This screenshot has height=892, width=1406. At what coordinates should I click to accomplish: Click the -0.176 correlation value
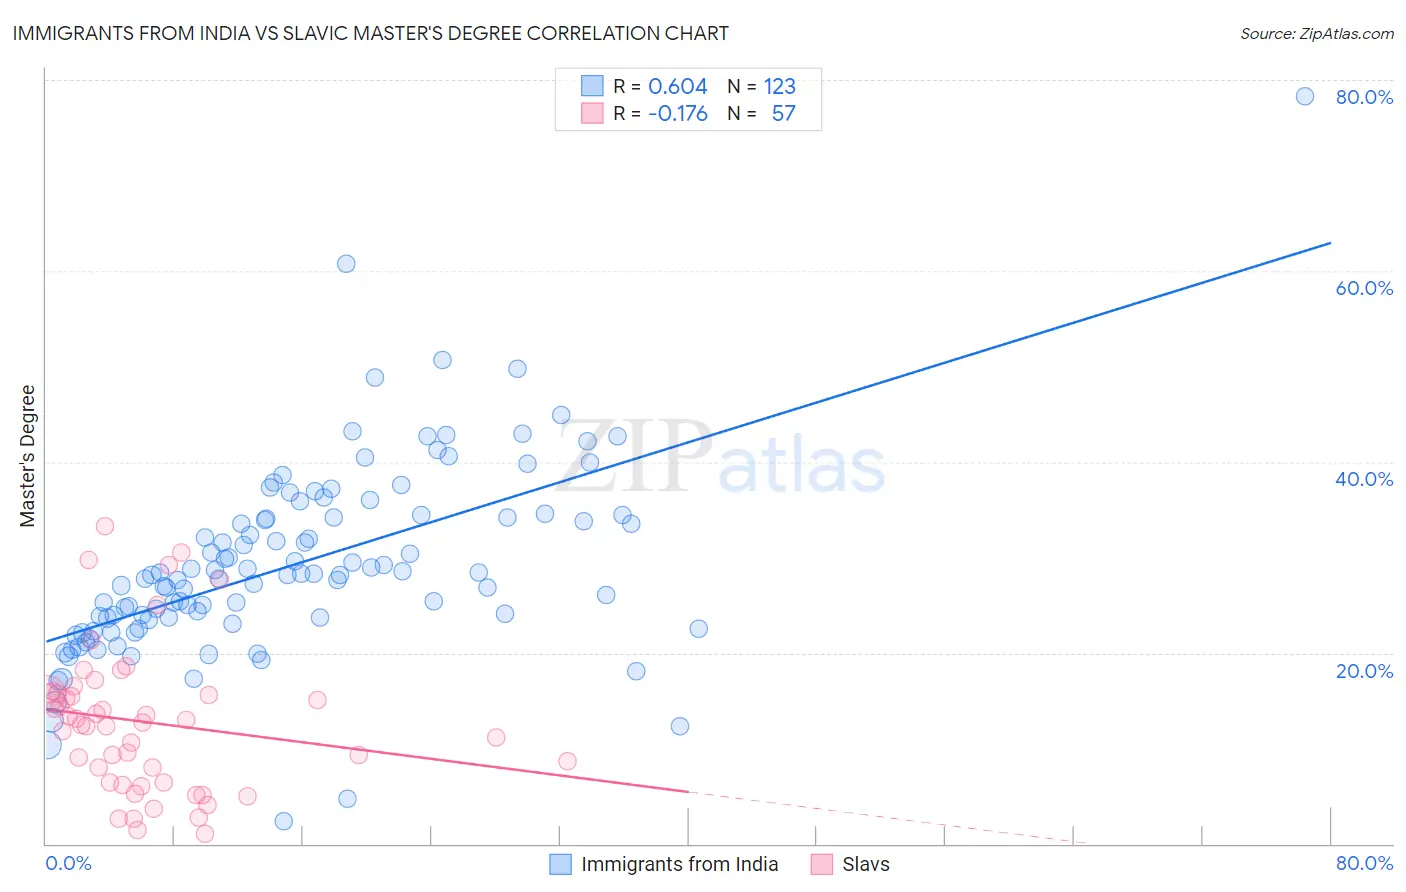pos(677,113)
